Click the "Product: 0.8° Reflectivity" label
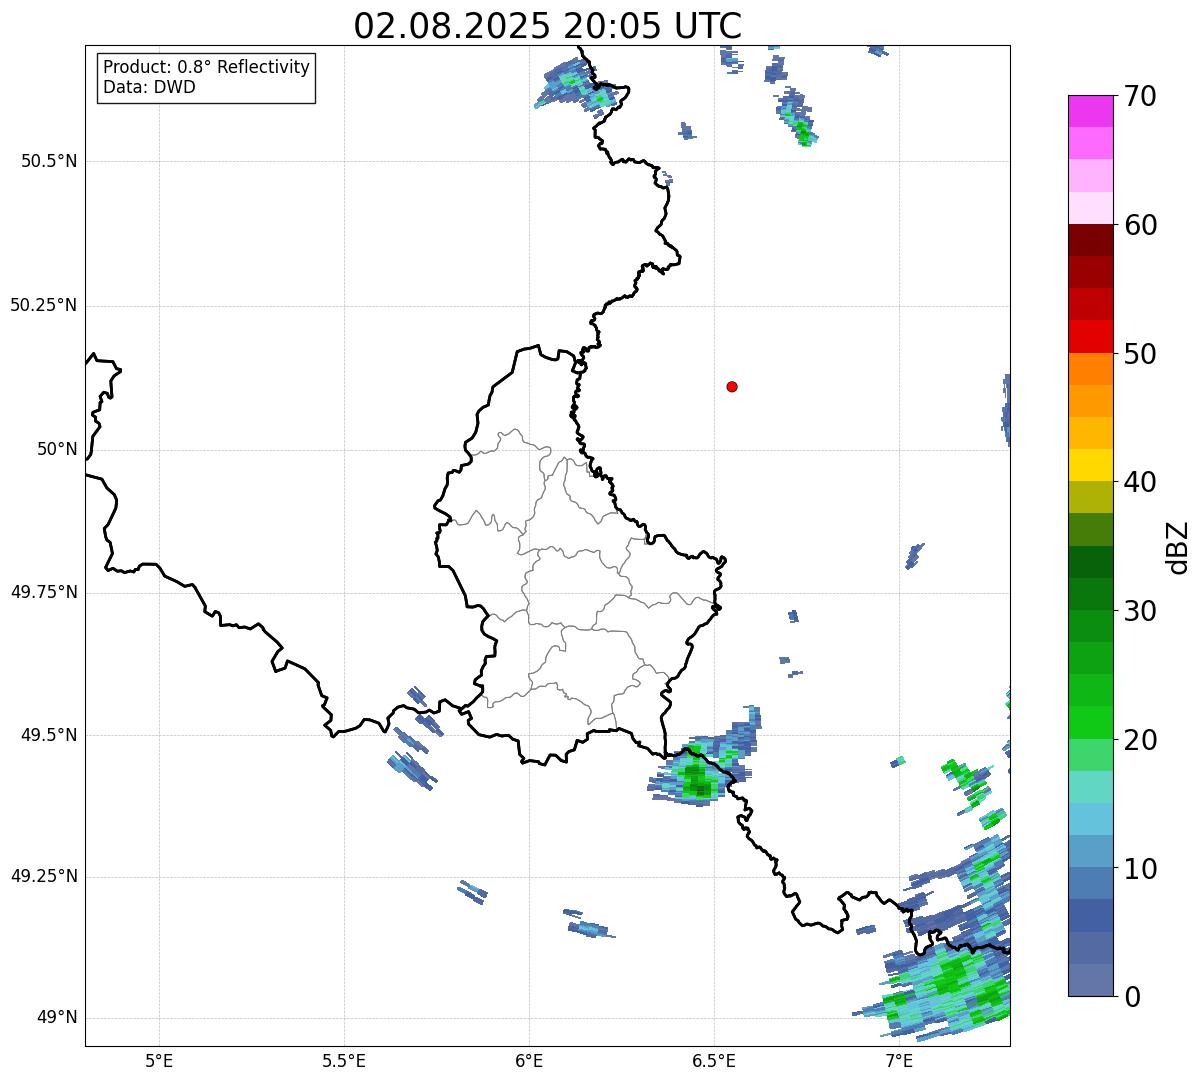This screenshot has width=1202, height=1081. (x=207, y=67)
